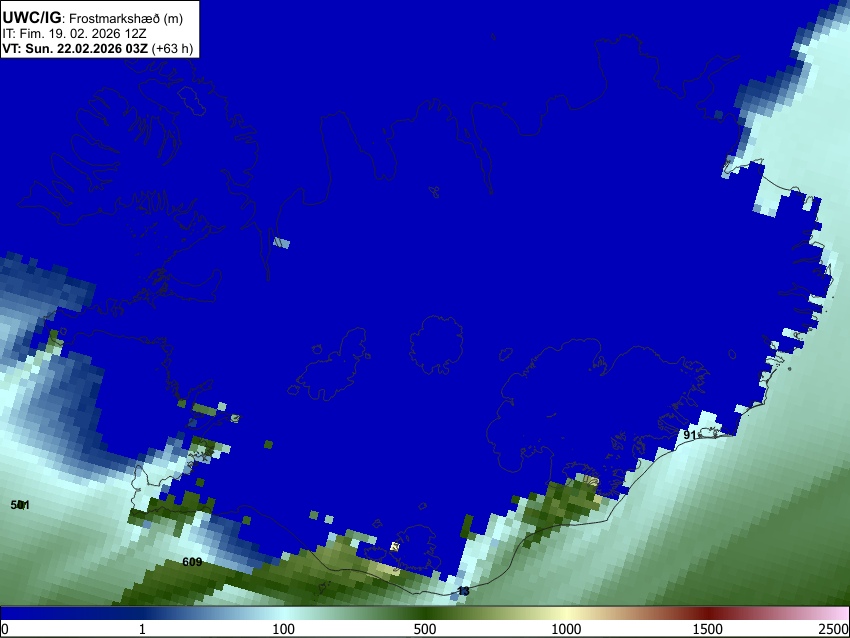This screenshot has width=850, height=638.
Task: Click the map value label '13'
Action: (463, 591)
